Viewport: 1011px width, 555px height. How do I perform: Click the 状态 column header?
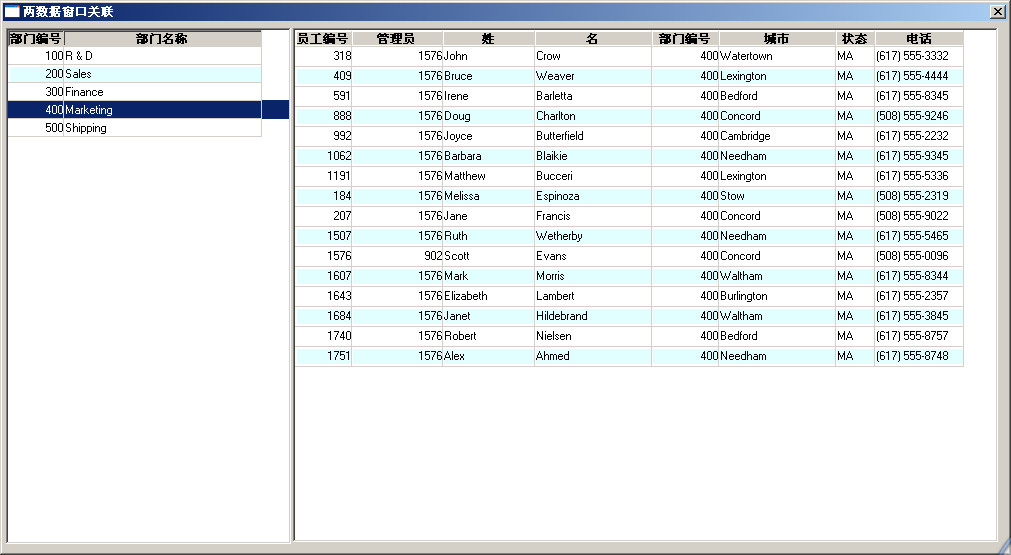[x=854, y=39]
